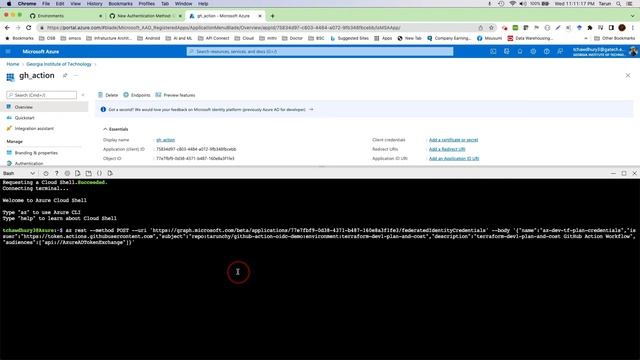The width and height of the screenshot is (640, 360).
Task: Click the Endpoints button
Action: click(137, 95)
